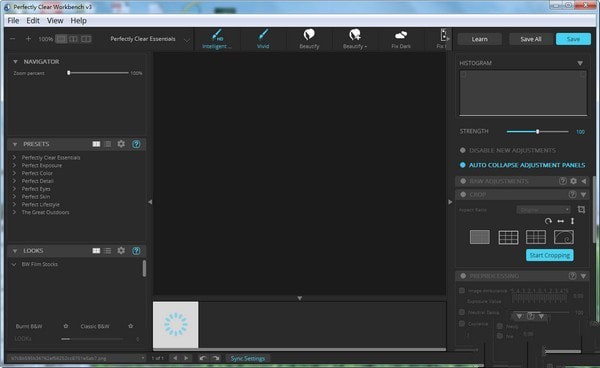The height and width of the screenshot is (368, 600).
Task: Expand Perfectly Clear Essentials preset group
Action: pyautogui.click(x=14, y=157)
